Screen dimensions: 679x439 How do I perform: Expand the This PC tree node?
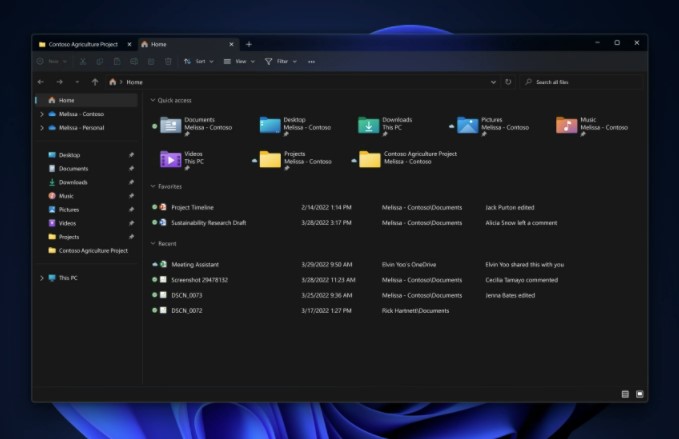41,277
